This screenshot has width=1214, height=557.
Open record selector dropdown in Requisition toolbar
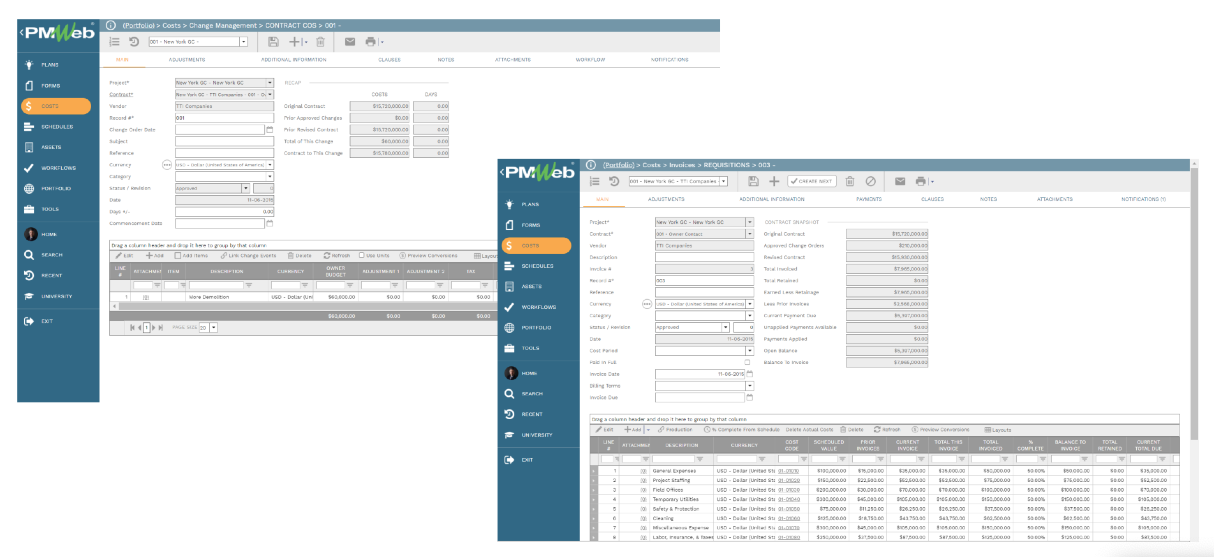724,181
